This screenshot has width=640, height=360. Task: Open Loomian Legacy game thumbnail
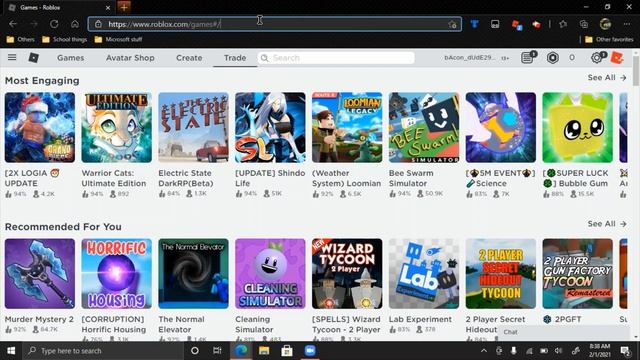click(347, 127)
